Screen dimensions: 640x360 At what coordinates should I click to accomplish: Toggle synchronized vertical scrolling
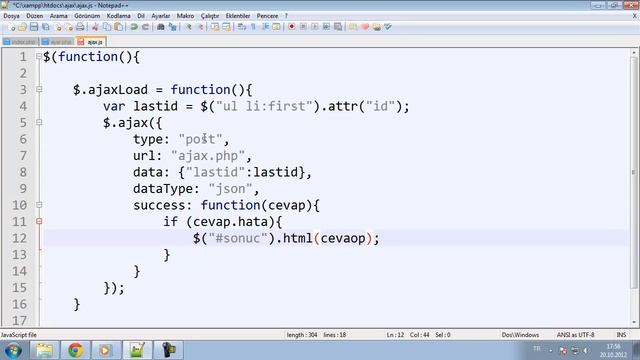(215, 27)
